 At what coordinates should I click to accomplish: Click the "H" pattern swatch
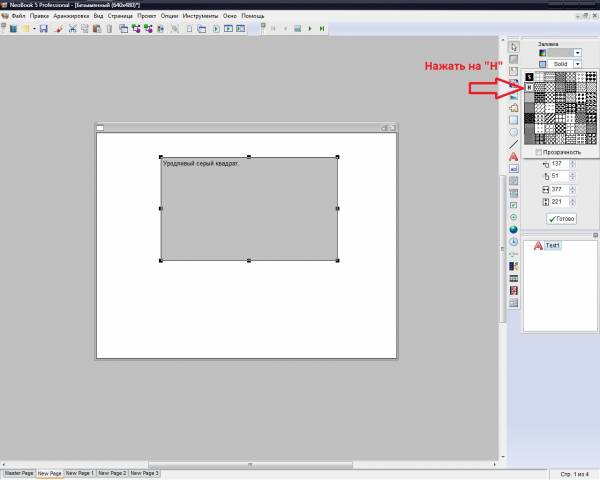[530, 88]
